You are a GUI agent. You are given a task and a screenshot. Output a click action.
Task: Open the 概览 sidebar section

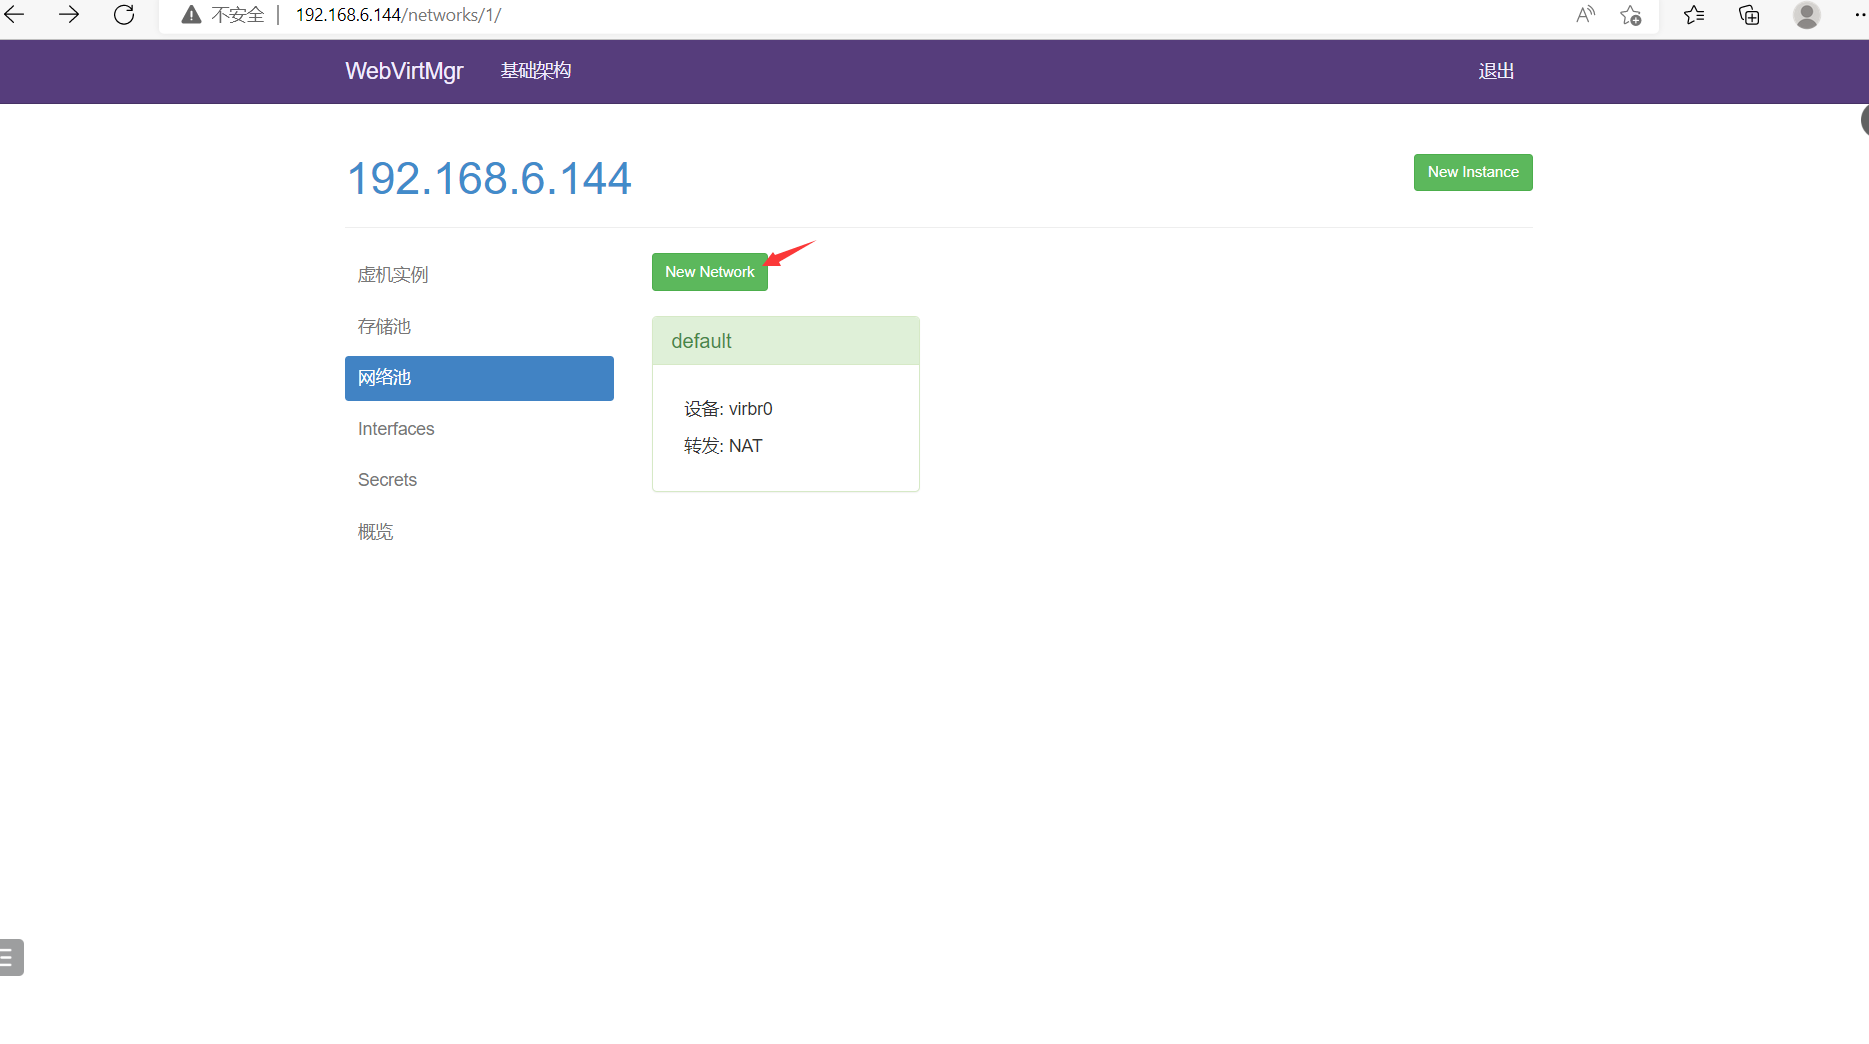click(479, 532)
